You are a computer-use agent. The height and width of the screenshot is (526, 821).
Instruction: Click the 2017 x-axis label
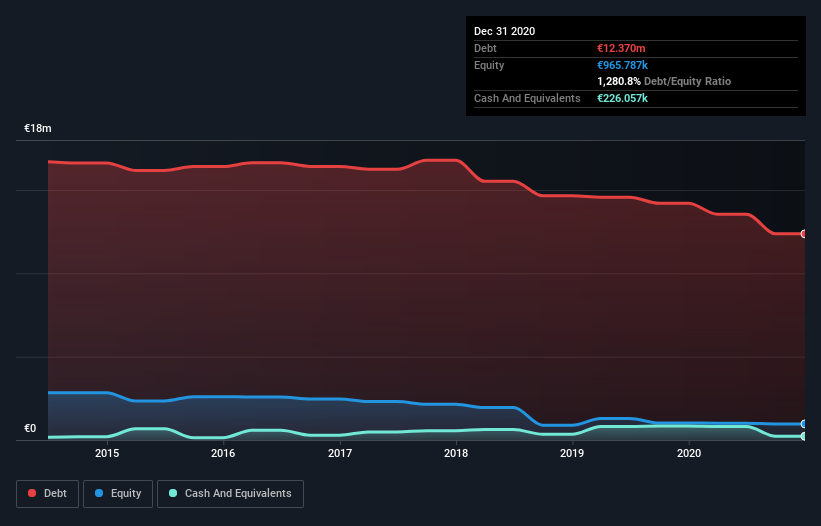click(x=340, y=453)
